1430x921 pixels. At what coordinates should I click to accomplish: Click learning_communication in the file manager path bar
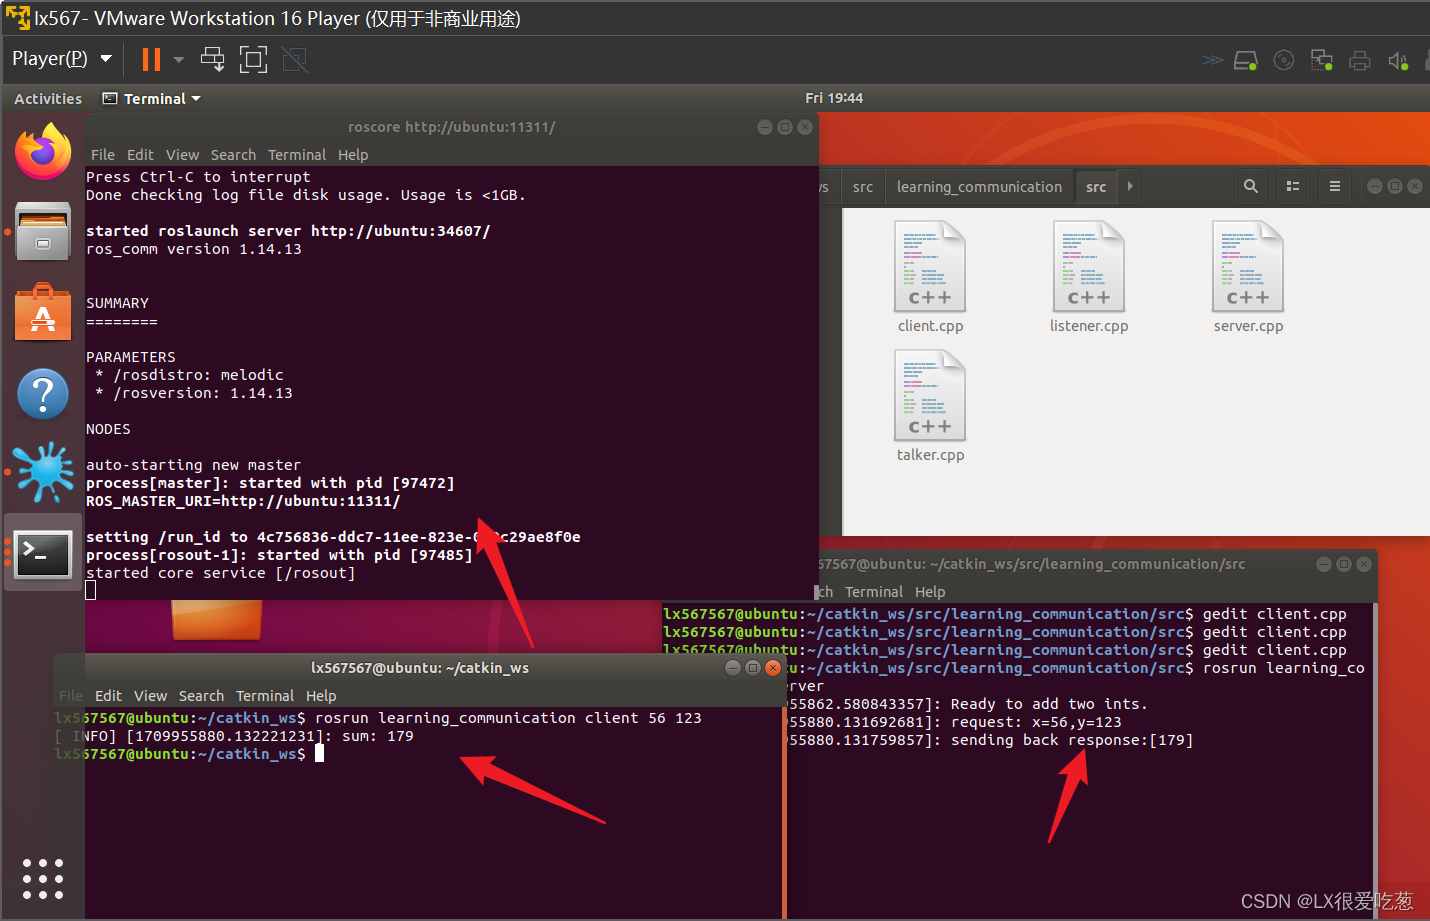click(979, 187)
